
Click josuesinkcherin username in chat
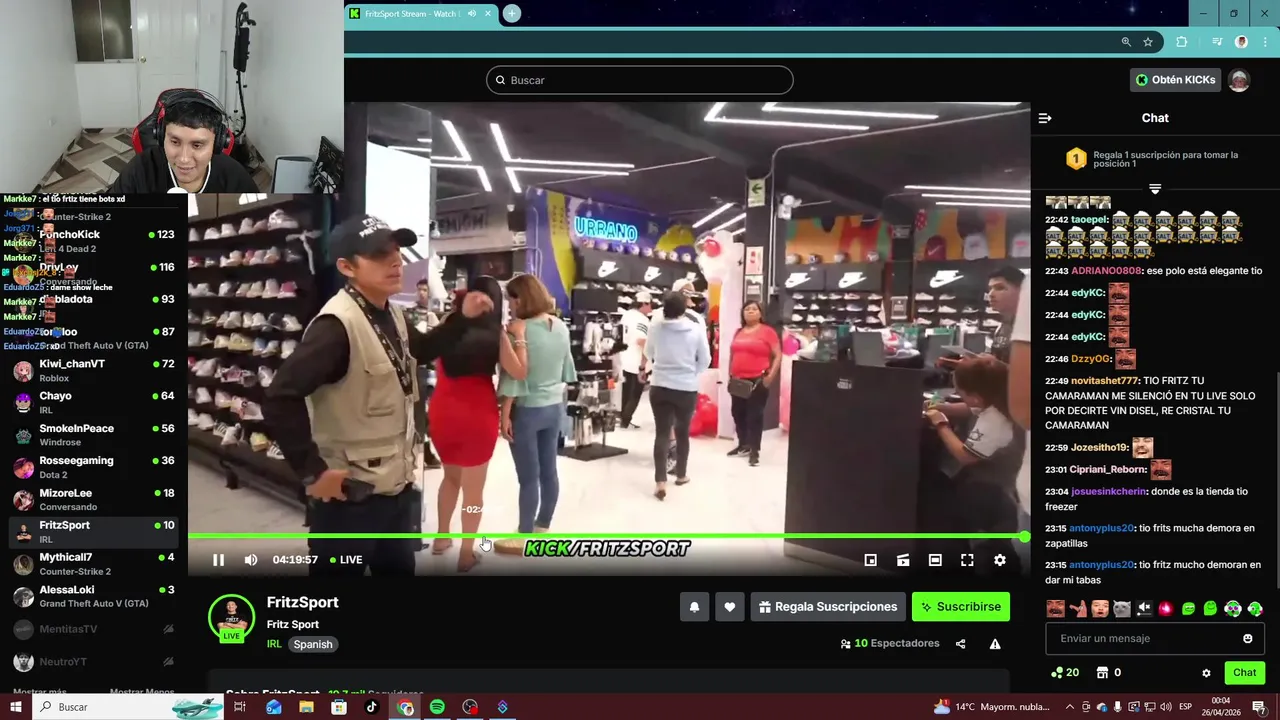tap(1109, 492)
